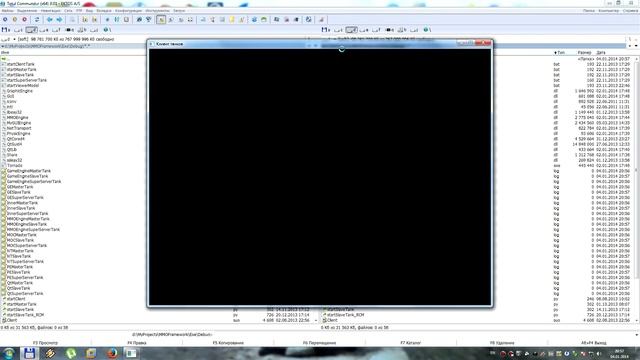640x360 pixels.
Task: Click the first round blue toolbar icon
Action: click(x=5, y=20)
